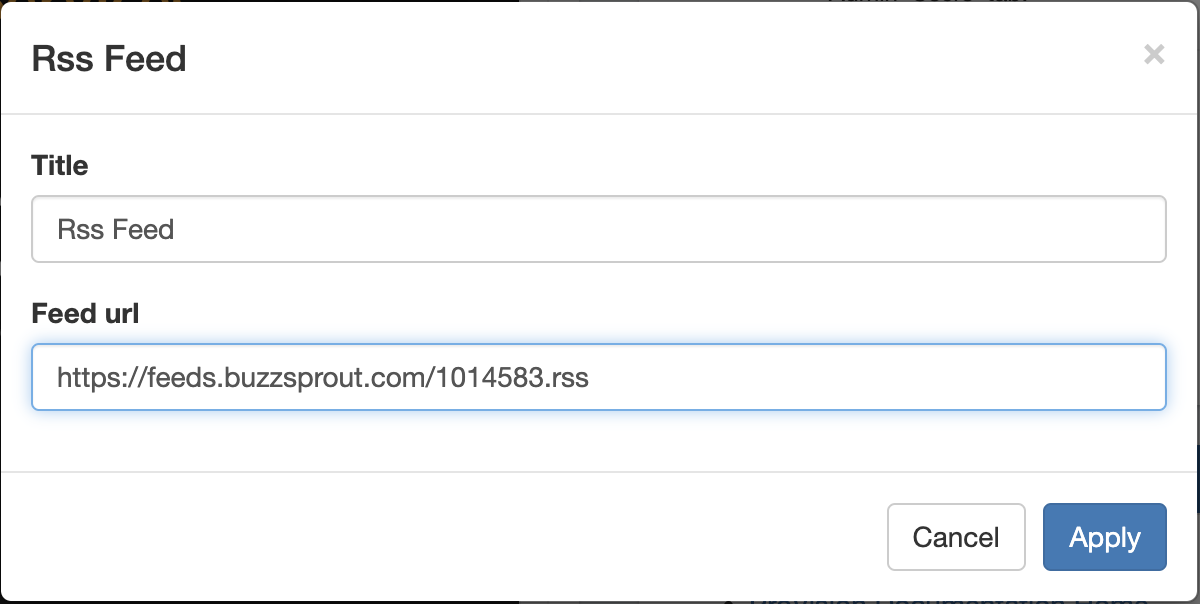Viewport: 1200px width, 604px height.
Task: Click the "Rss Feed" dialog heading
Action: pyautogui.click(x=109, y=59)
